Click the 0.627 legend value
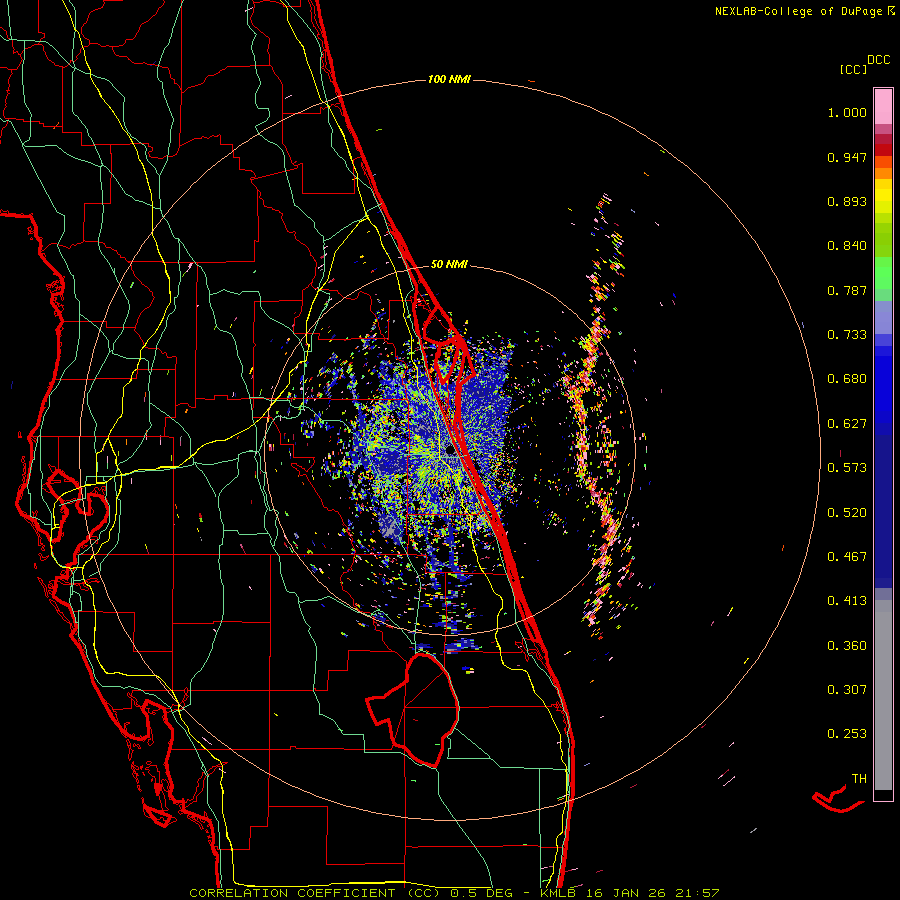 click(847, 424)
